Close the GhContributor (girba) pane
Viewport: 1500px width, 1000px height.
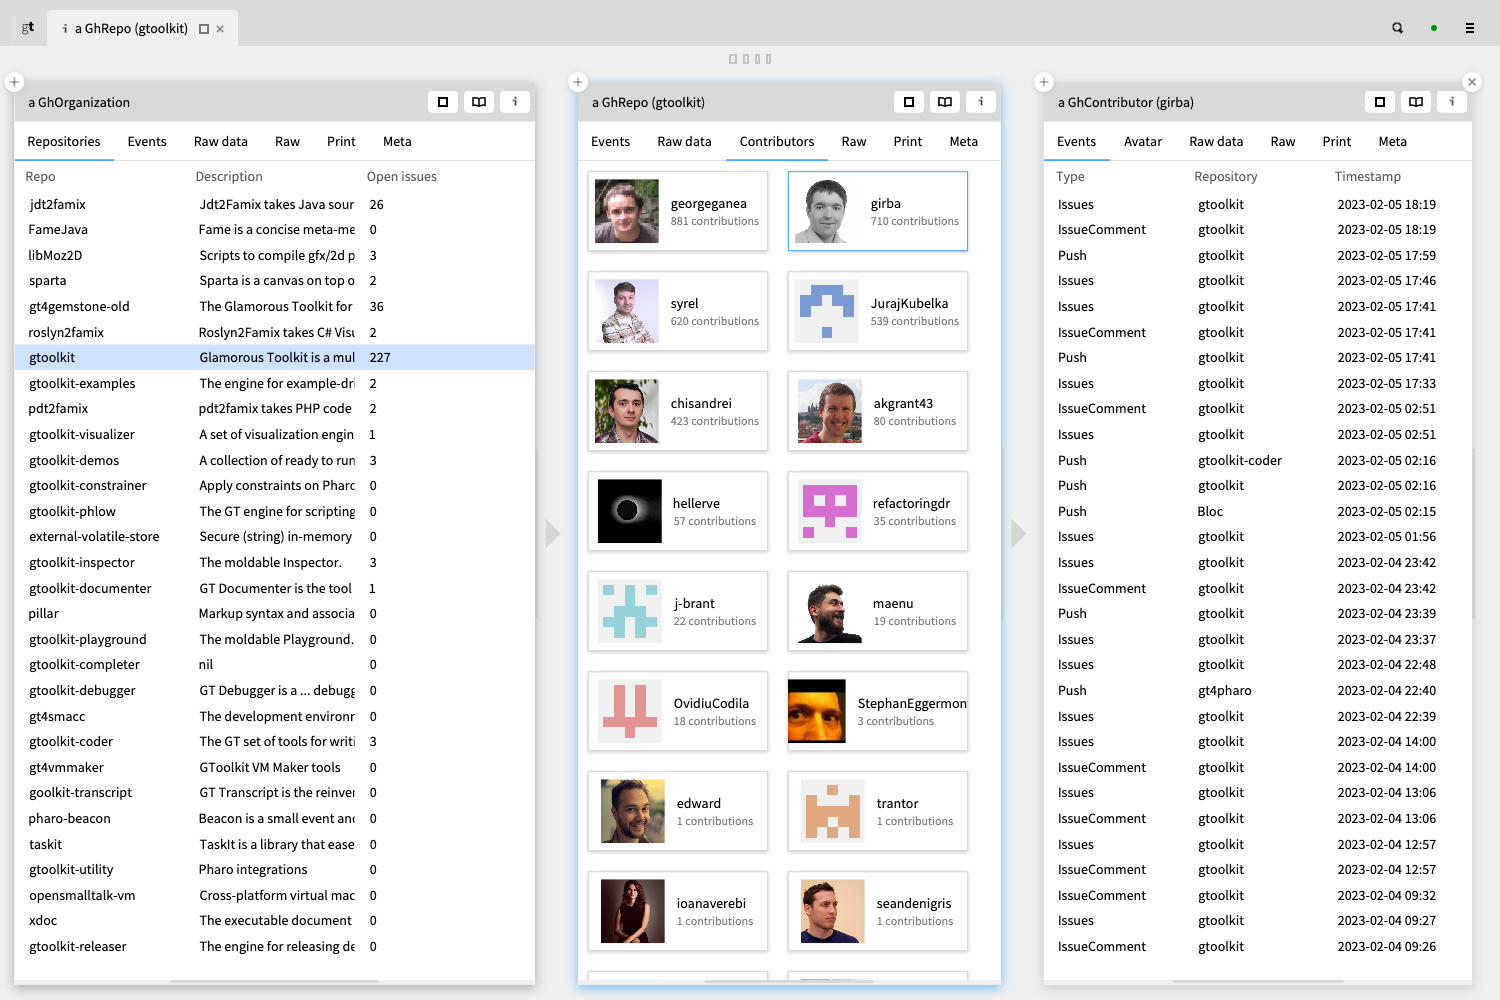(1471, 82)
